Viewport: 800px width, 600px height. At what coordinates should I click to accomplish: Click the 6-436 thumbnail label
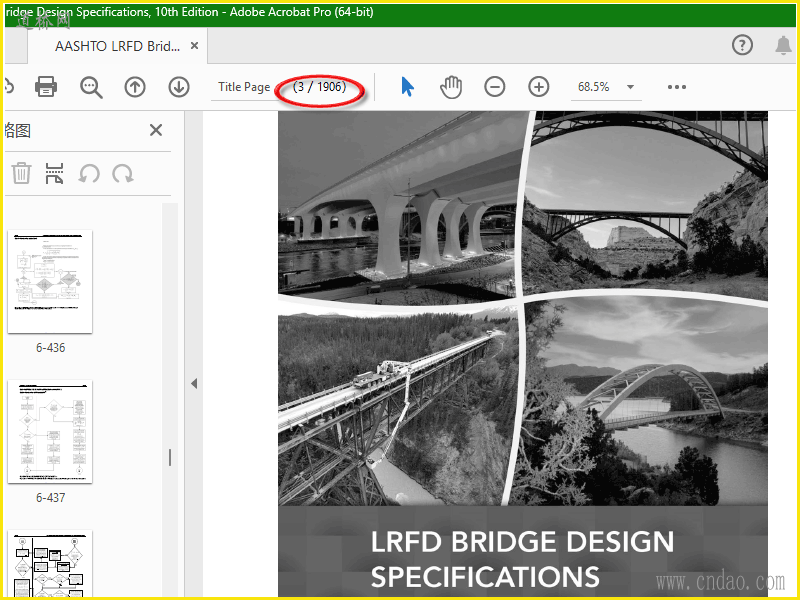pyautogui.click(x=51, y=348)
